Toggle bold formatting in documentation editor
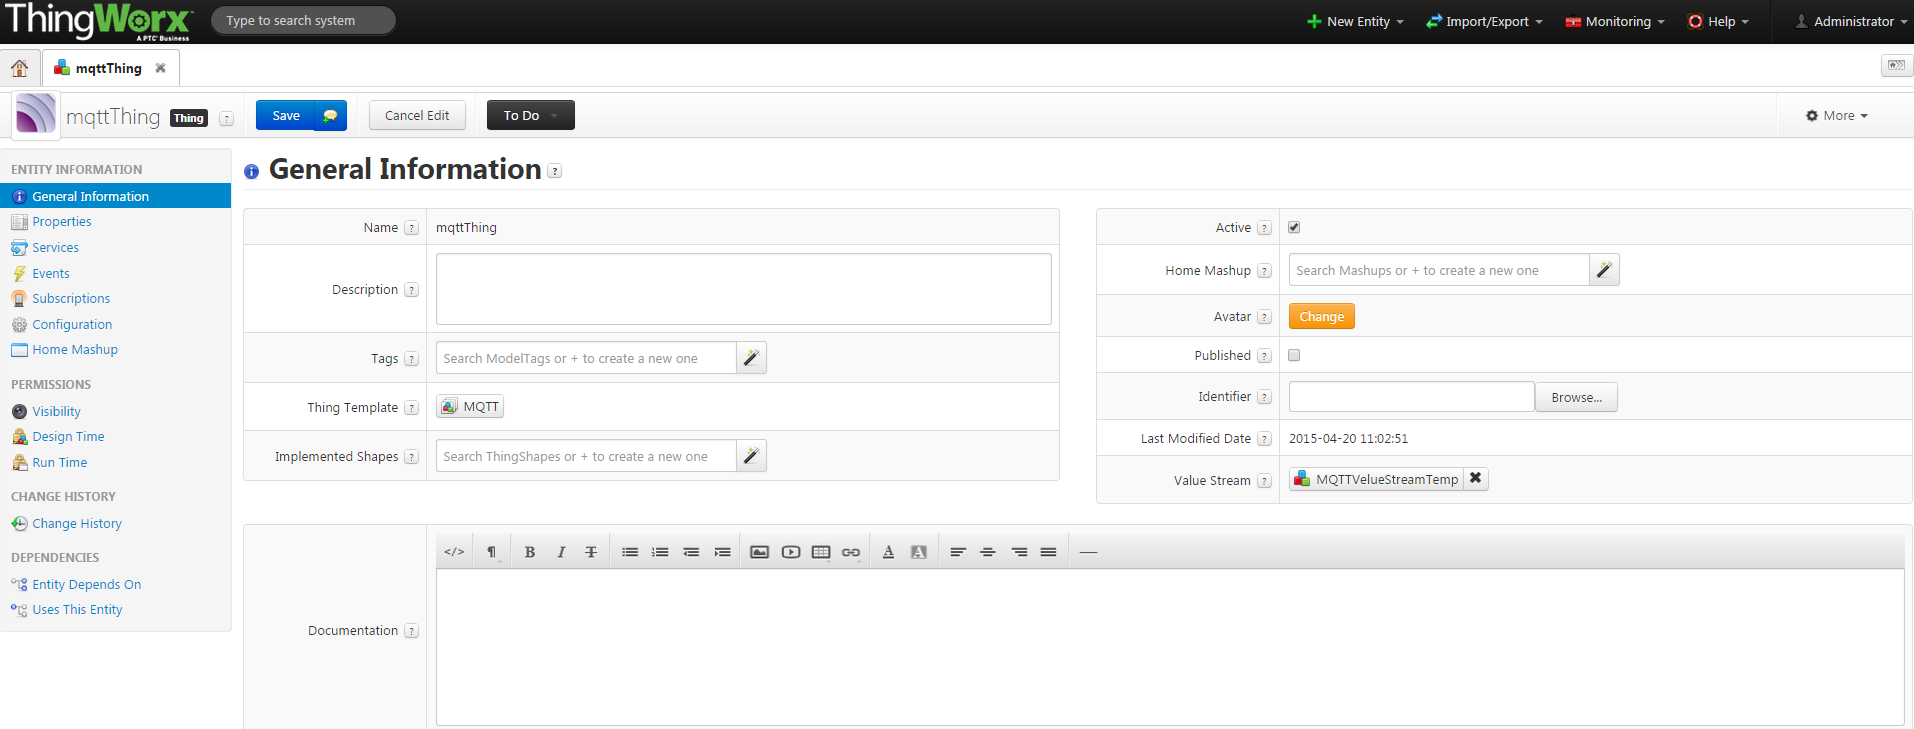This screenshot has height=729, width=1914. (530, 552)
